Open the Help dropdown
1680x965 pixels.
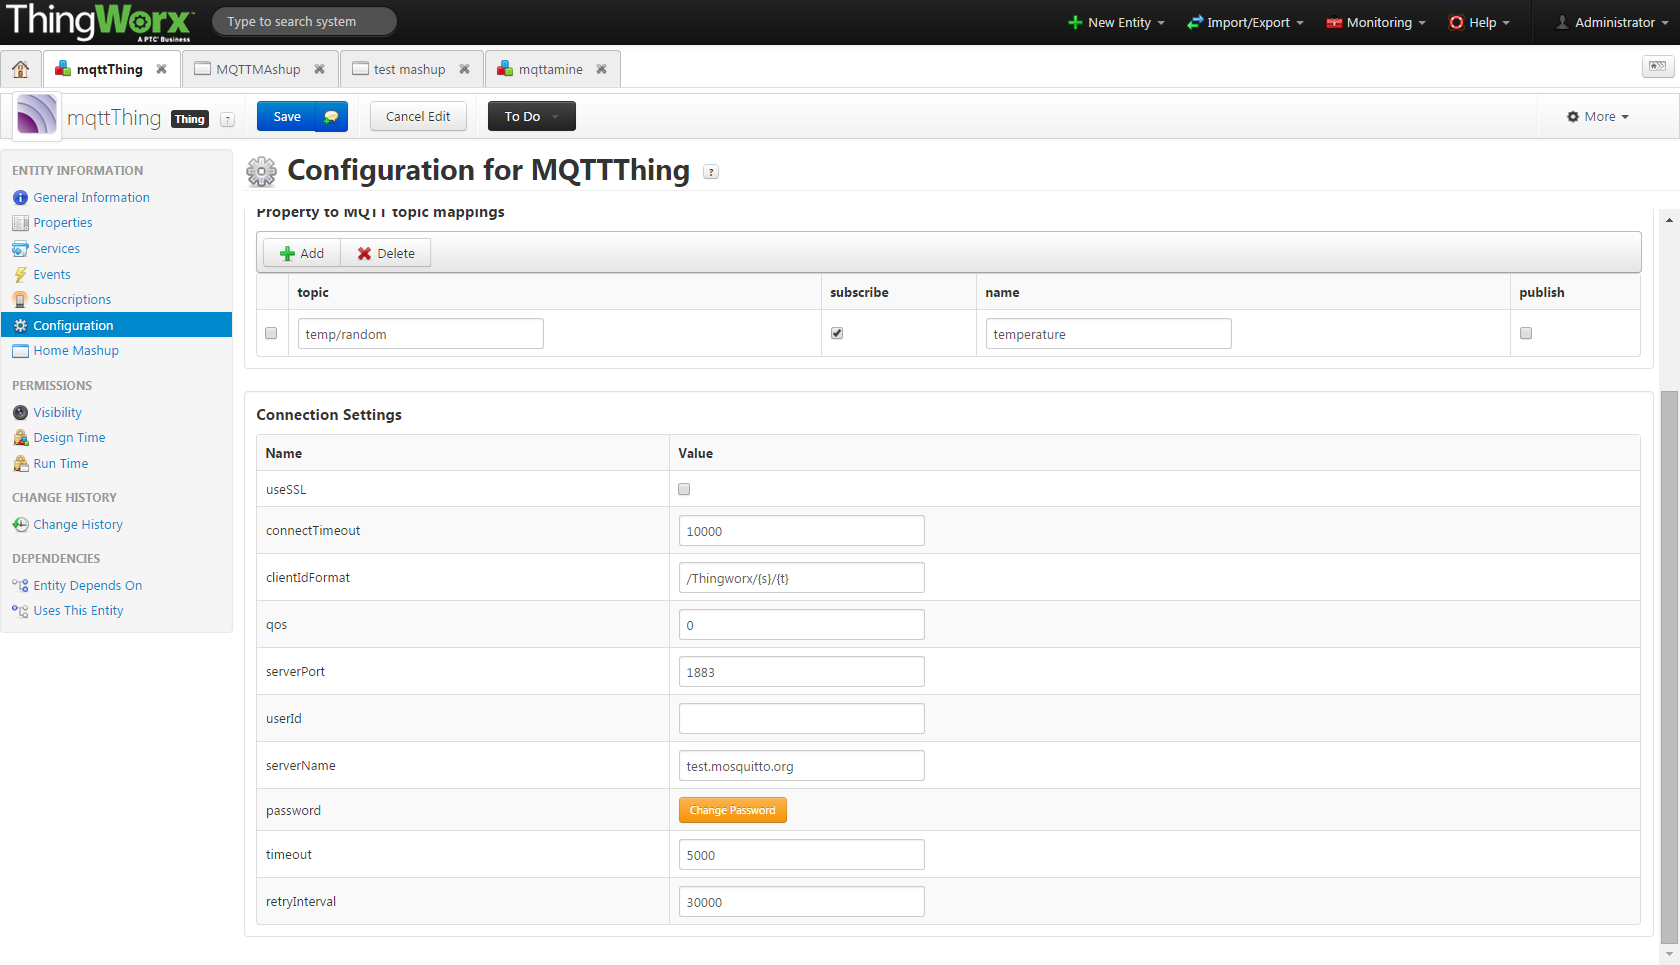click(1479, 22)
